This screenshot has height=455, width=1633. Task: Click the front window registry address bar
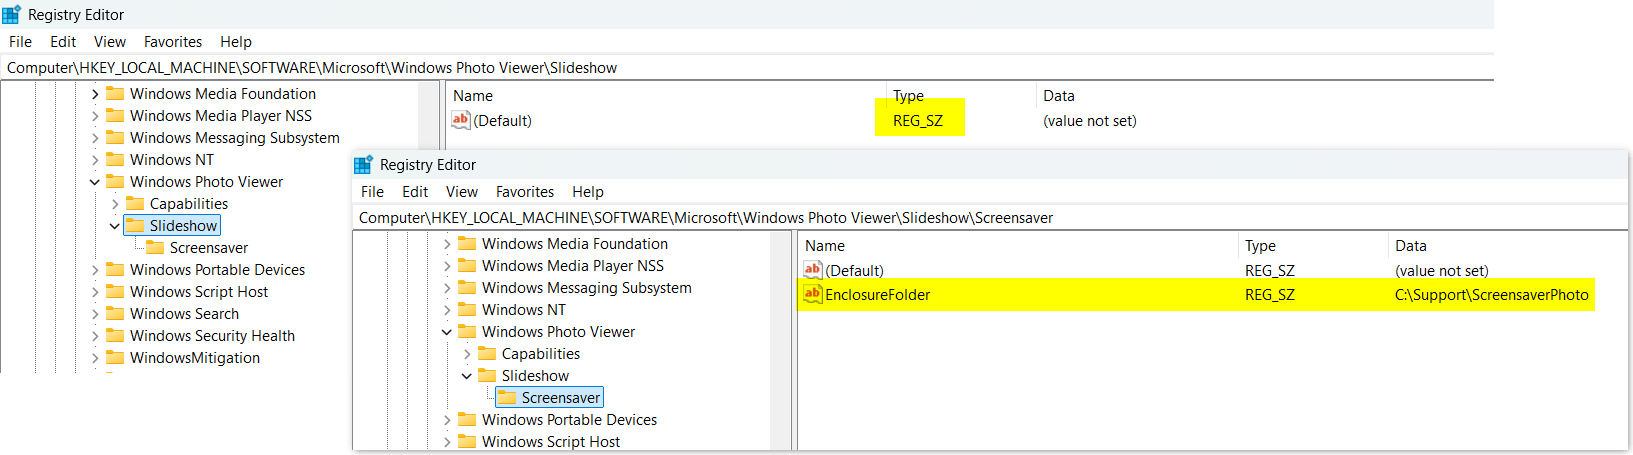[990, 218]
